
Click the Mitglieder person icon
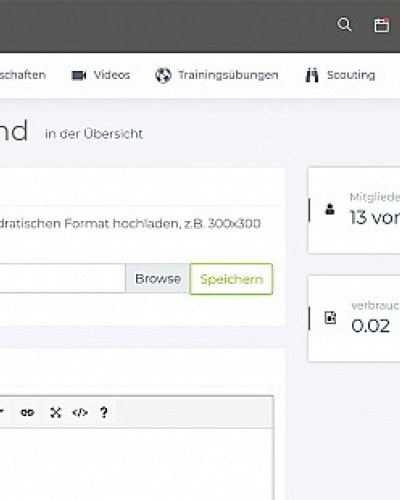pyautogui.click(x=330, y=209)
